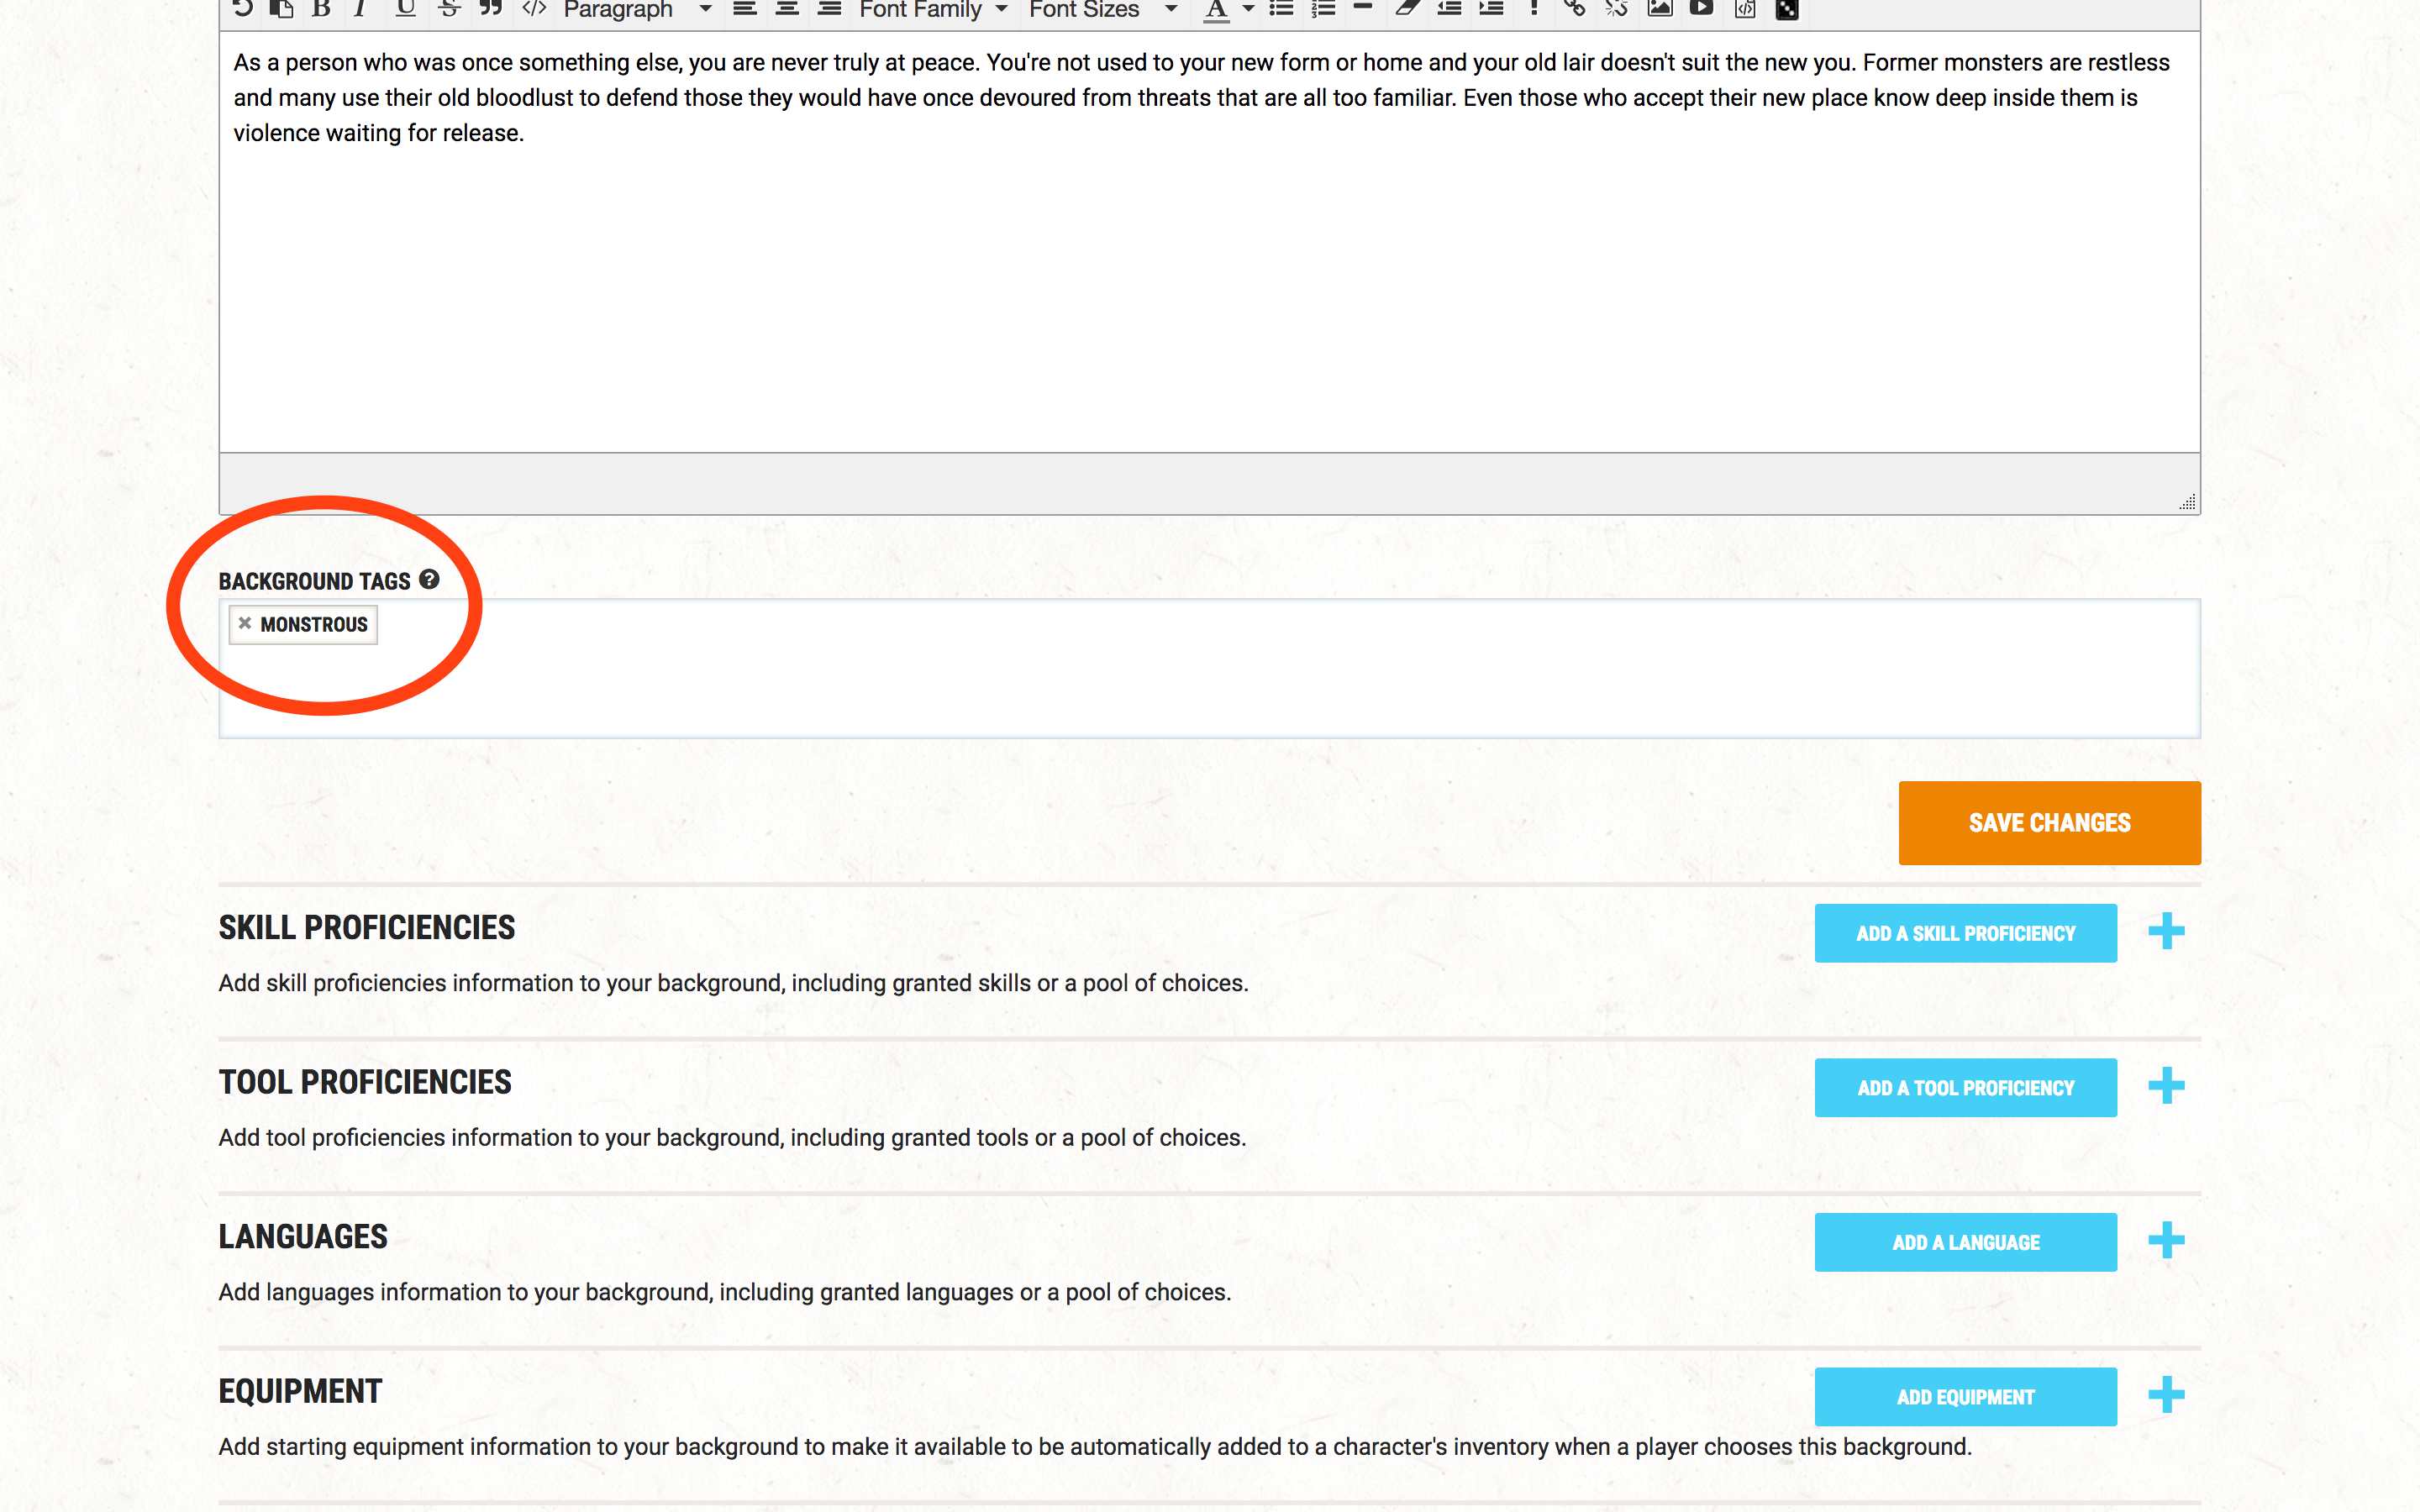The width and height of the screenshot is (2420, 1512).
Task: Toggle numbered list formatting
Action: pos(1323,9)
